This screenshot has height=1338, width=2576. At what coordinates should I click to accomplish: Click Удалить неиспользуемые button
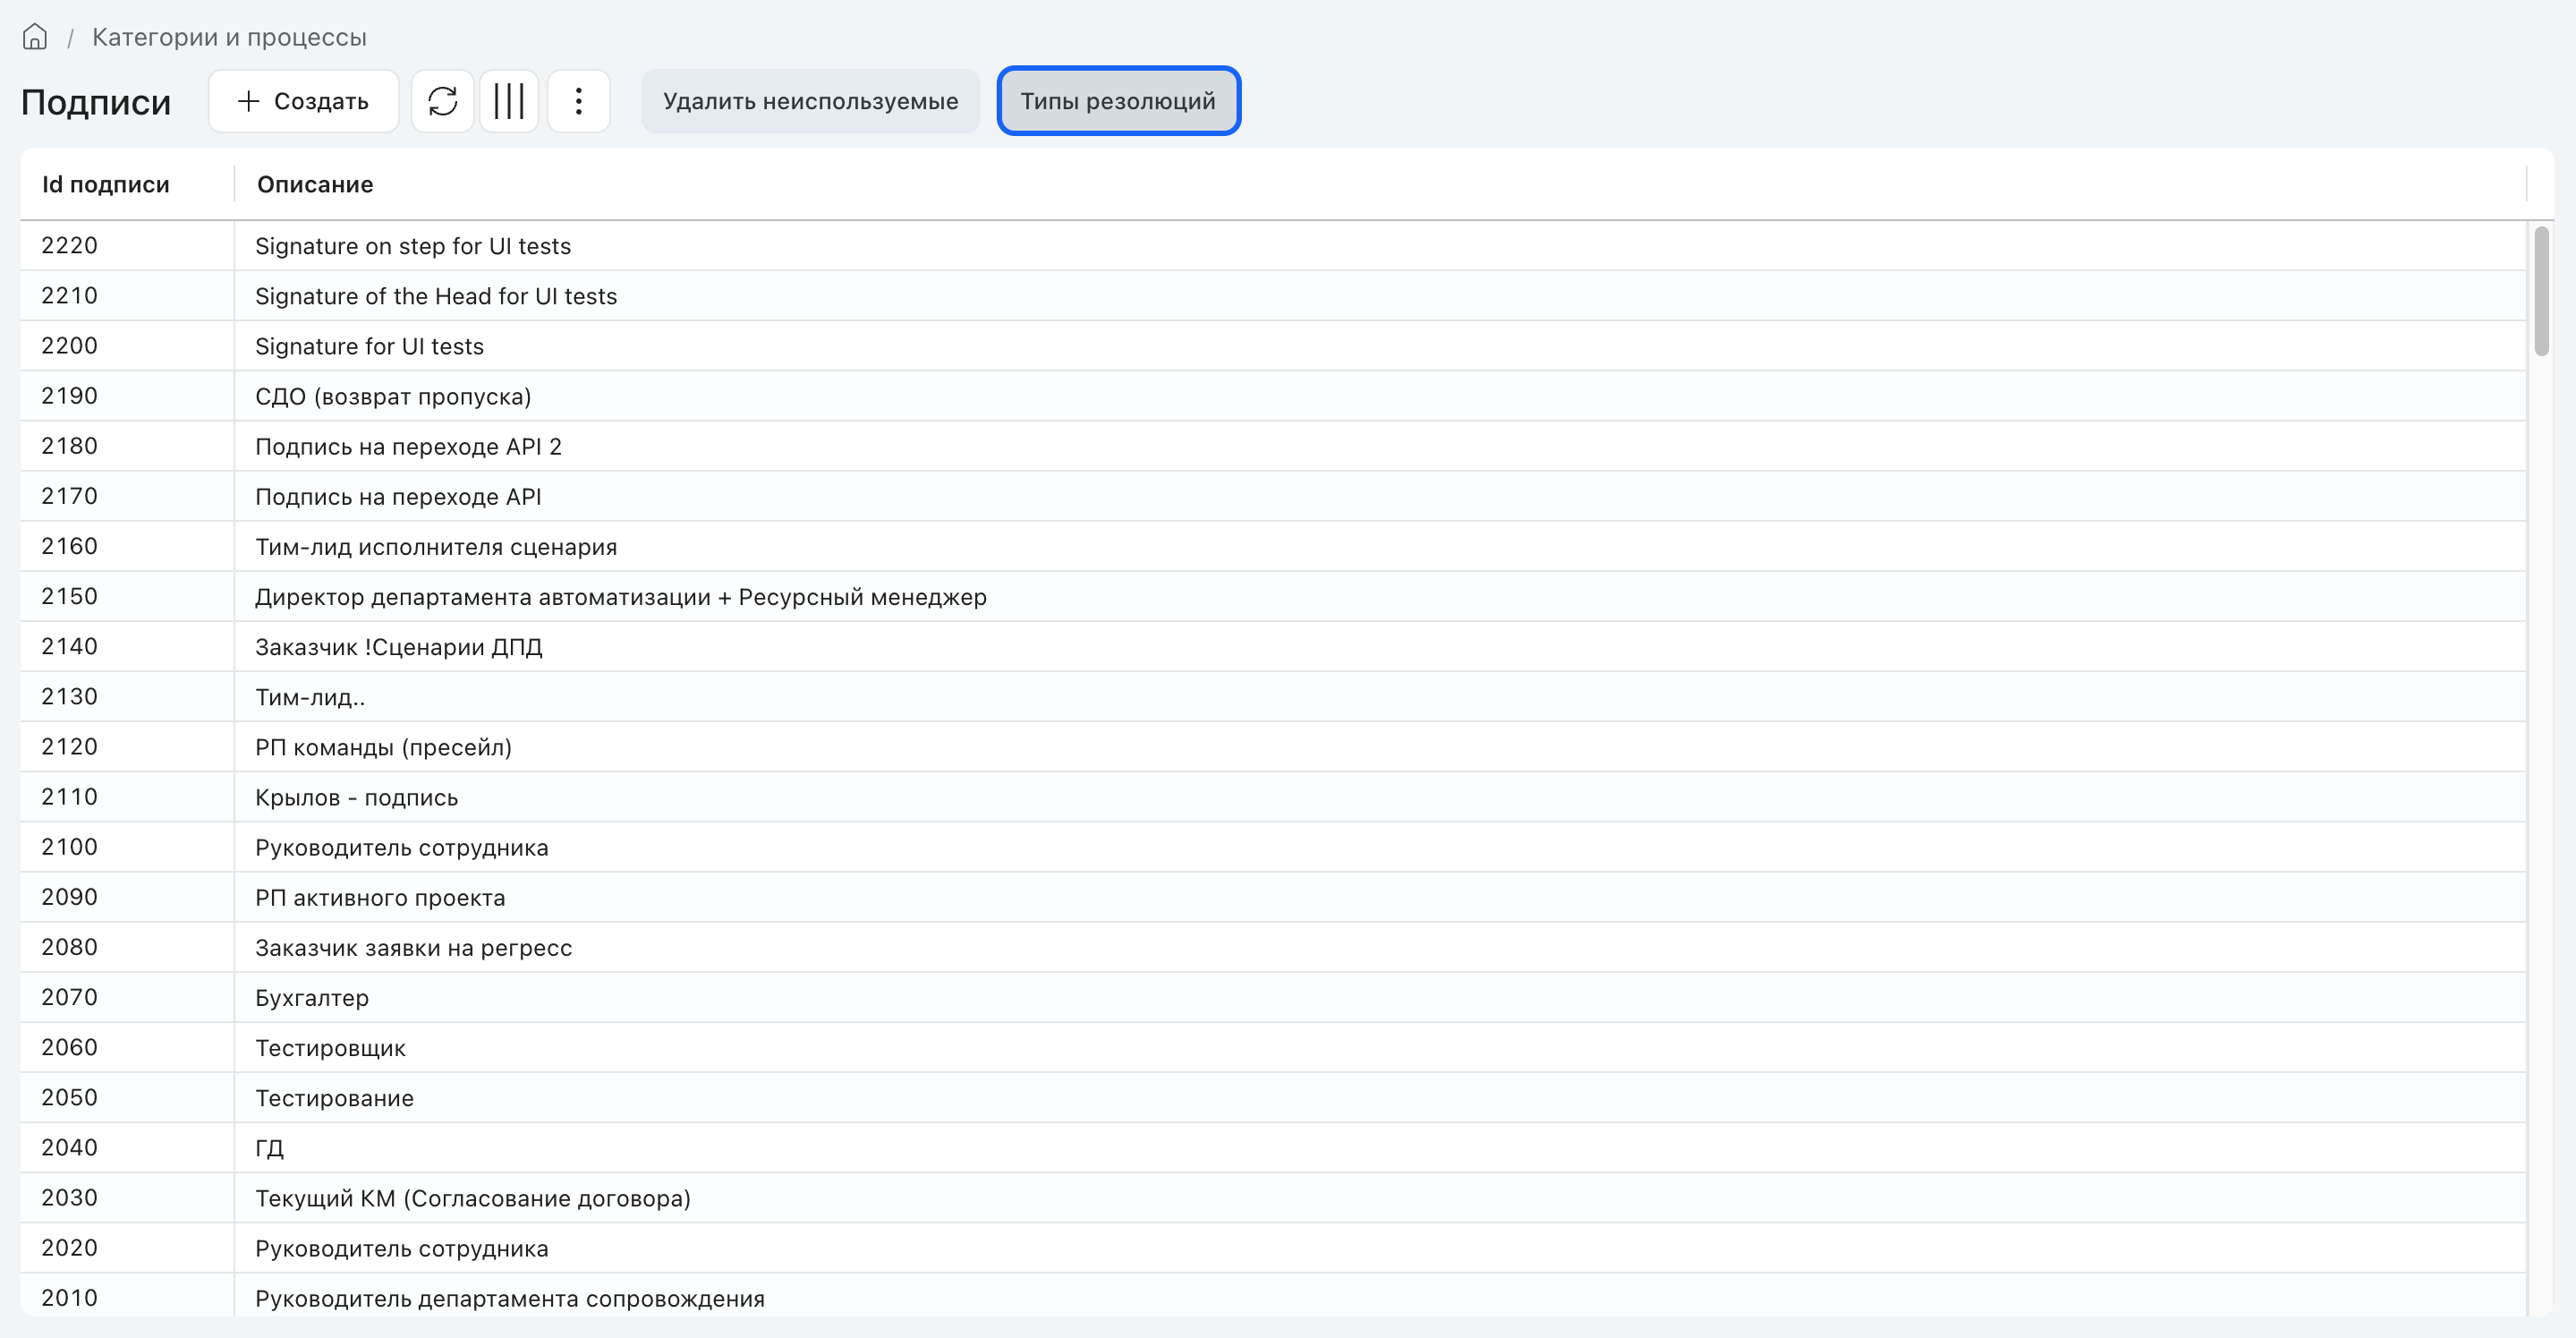point(810,101)
